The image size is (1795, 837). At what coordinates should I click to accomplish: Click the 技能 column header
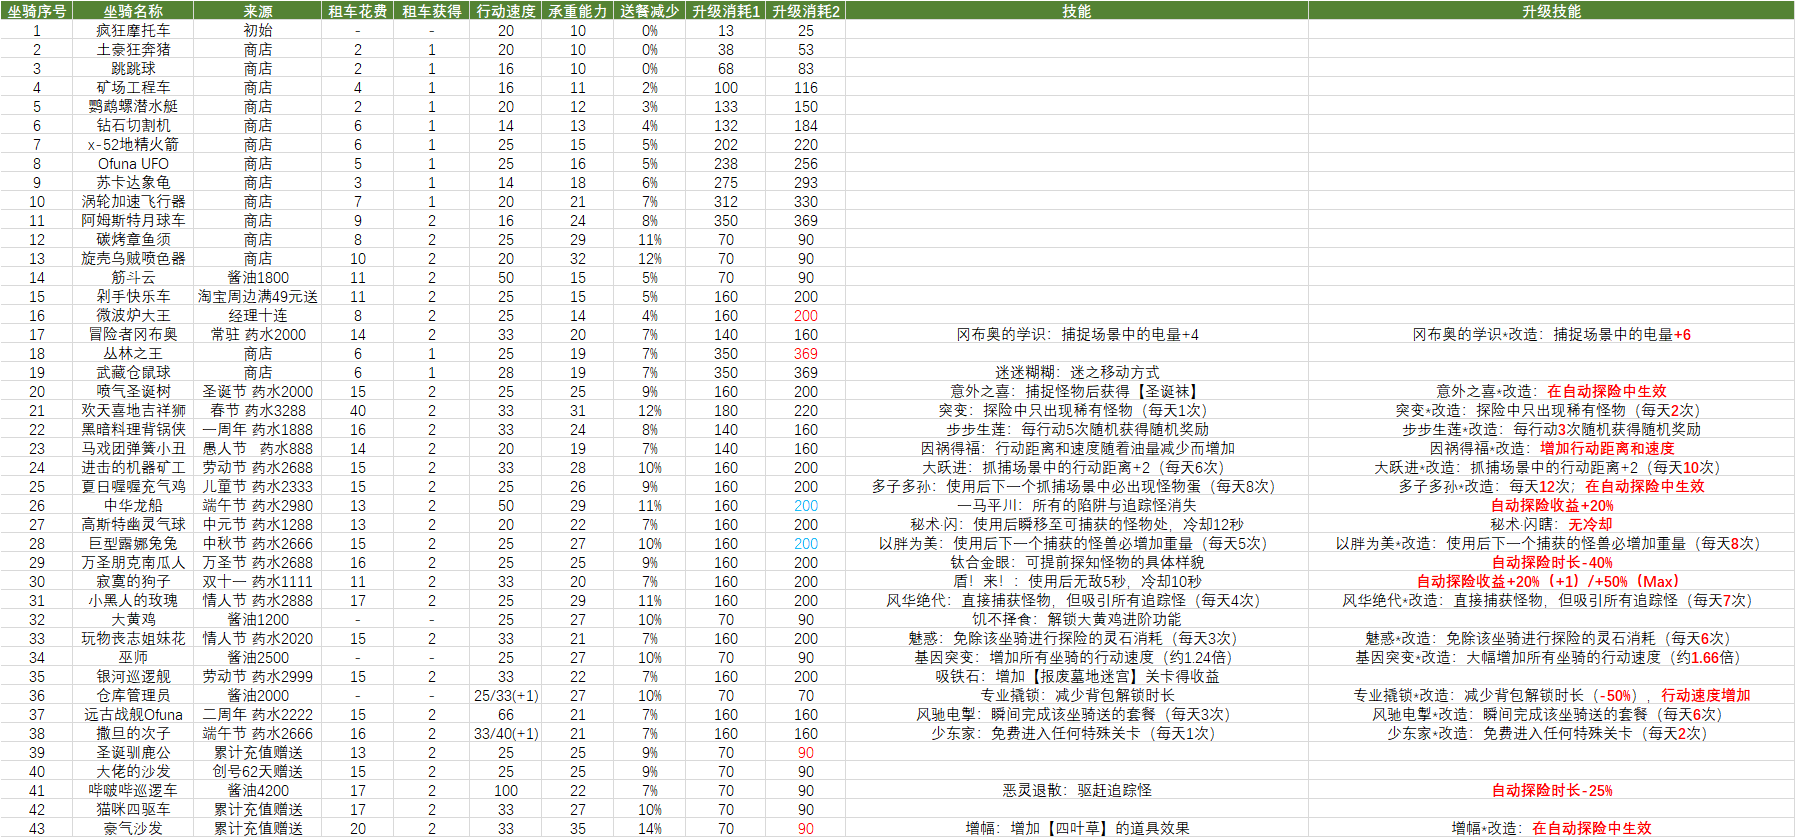click(x=1077, y=11)
